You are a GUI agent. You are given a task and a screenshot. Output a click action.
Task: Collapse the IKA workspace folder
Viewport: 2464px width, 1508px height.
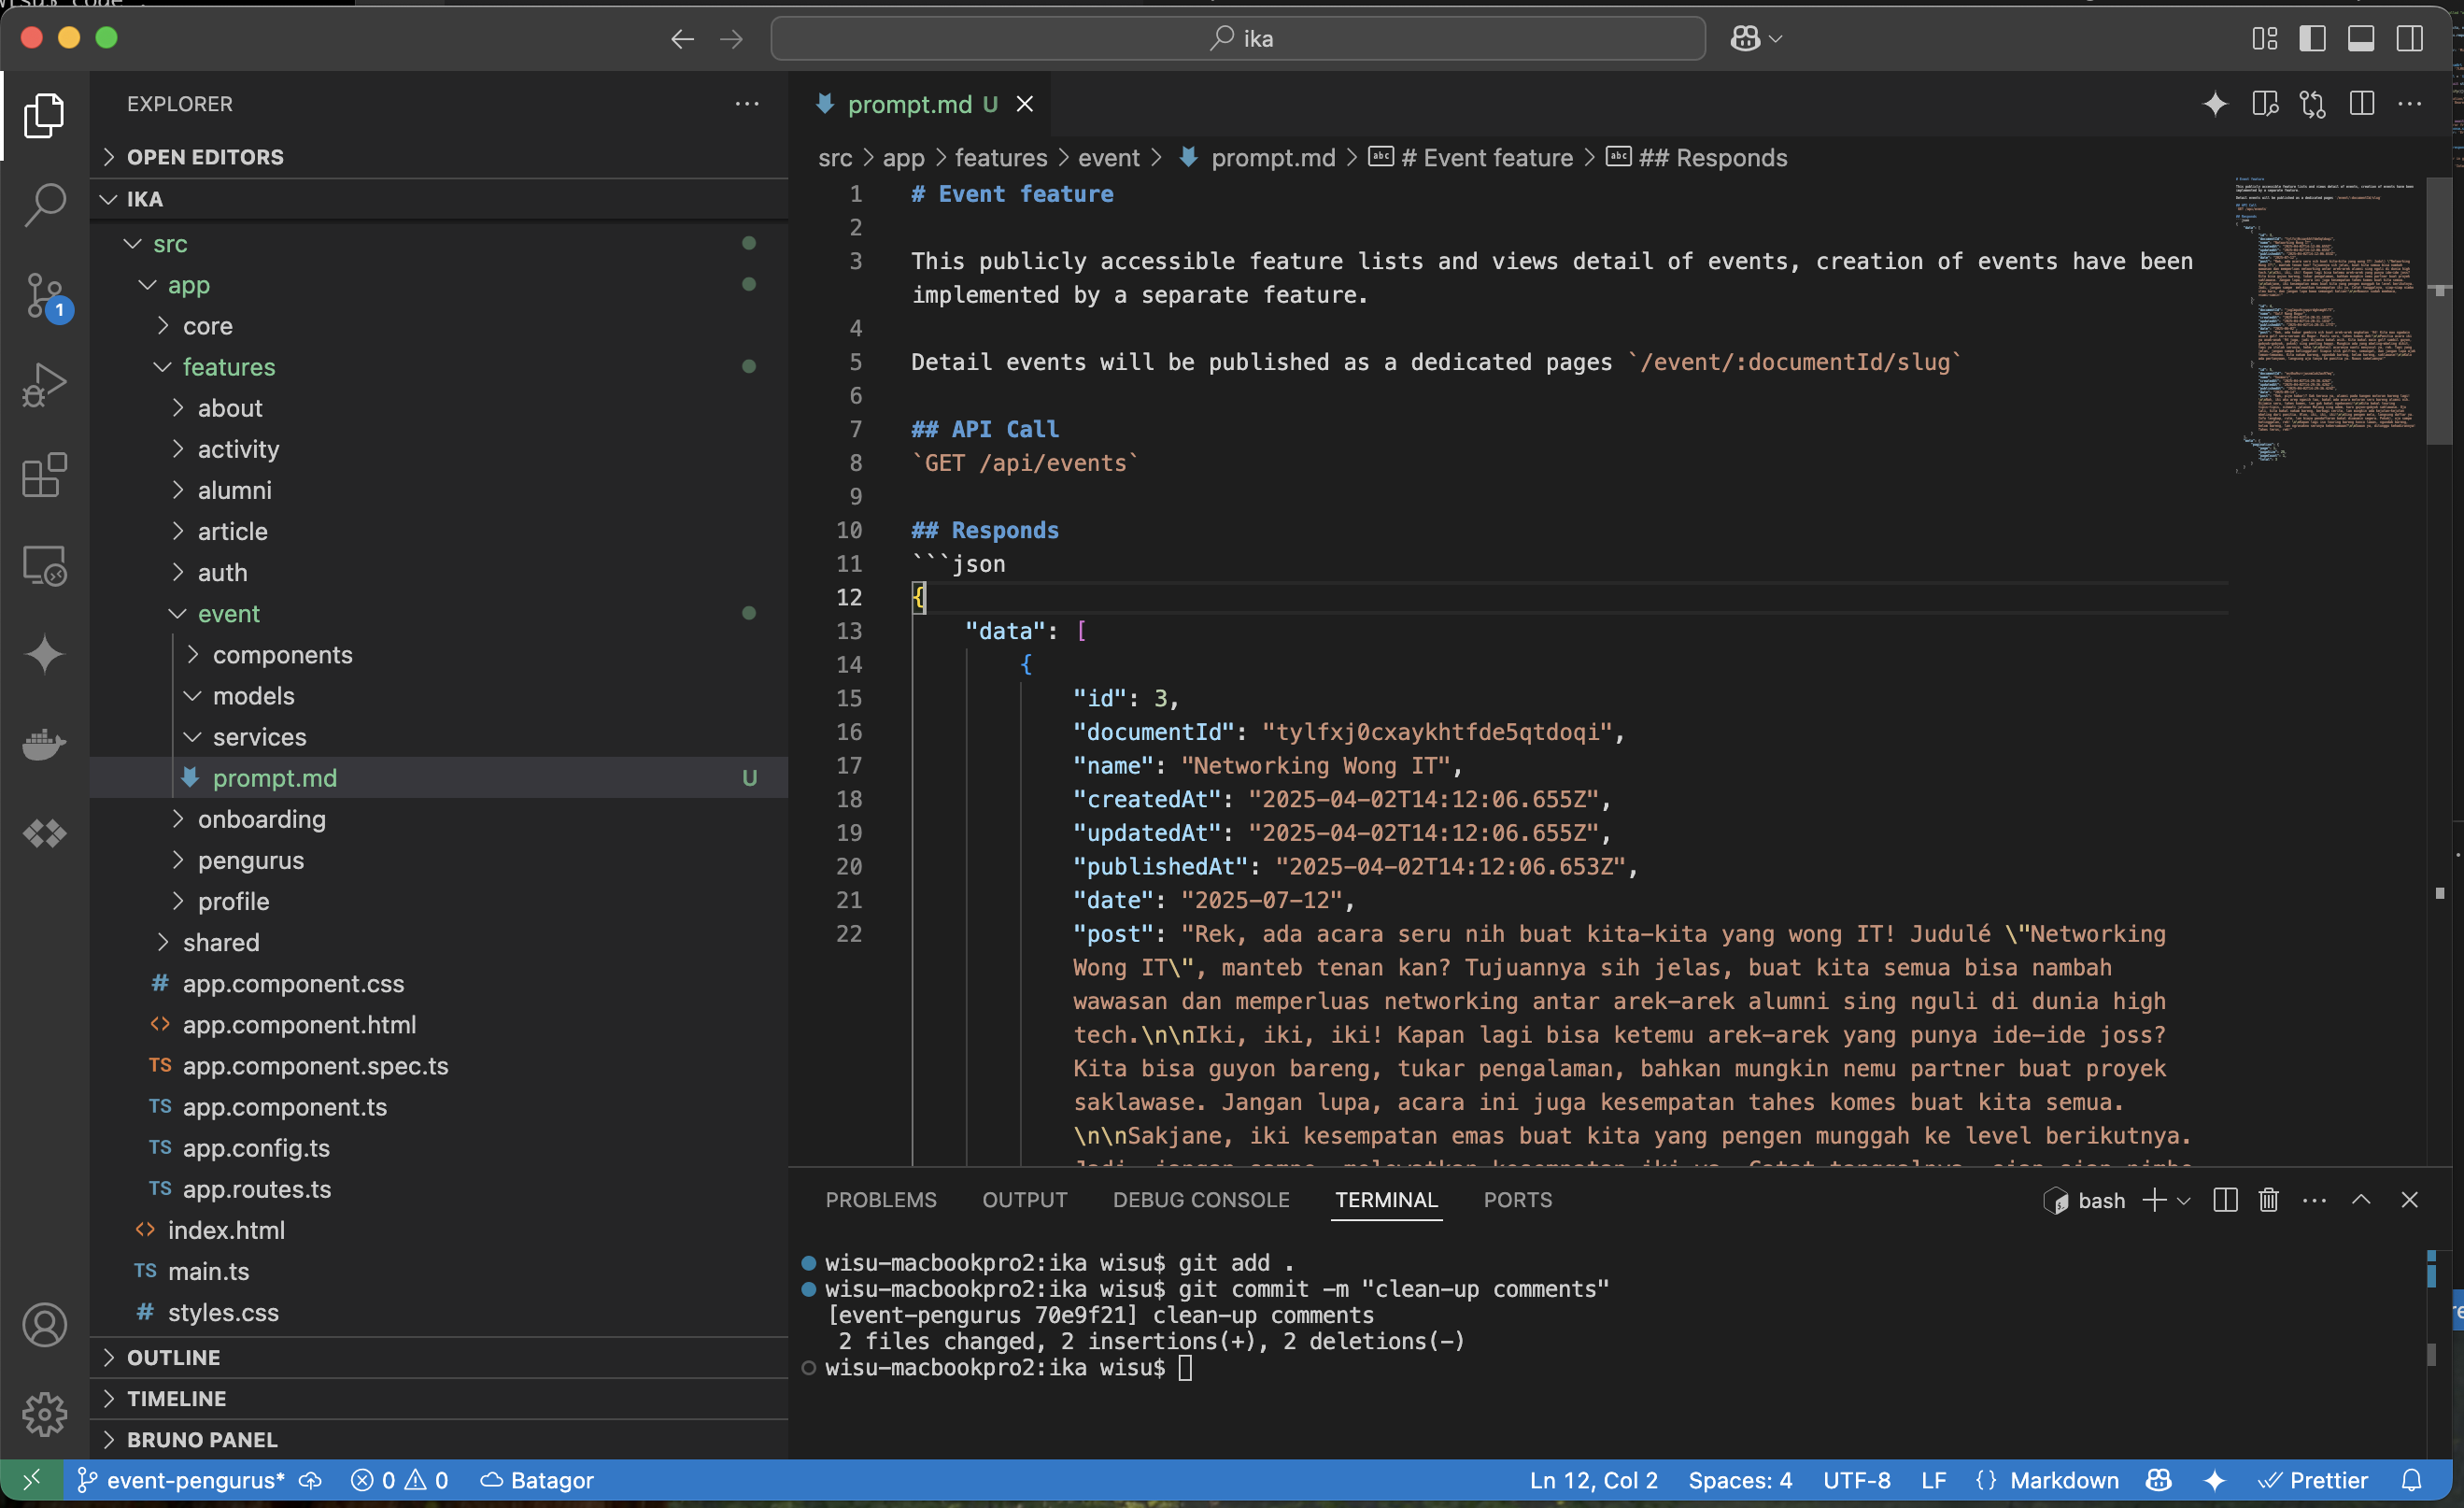tap(439, 199)
